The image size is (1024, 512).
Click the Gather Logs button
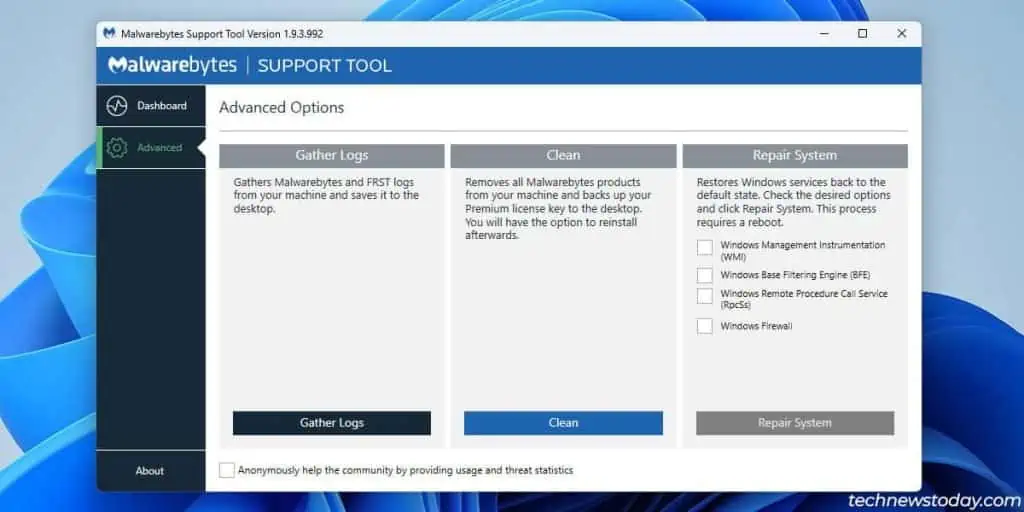click(x=332, y=423)
